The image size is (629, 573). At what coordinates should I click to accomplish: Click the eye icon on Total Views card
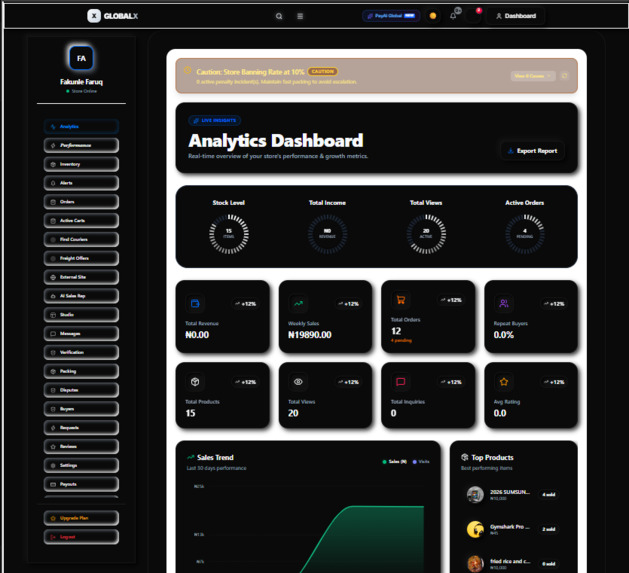click(x=298, y=382)
